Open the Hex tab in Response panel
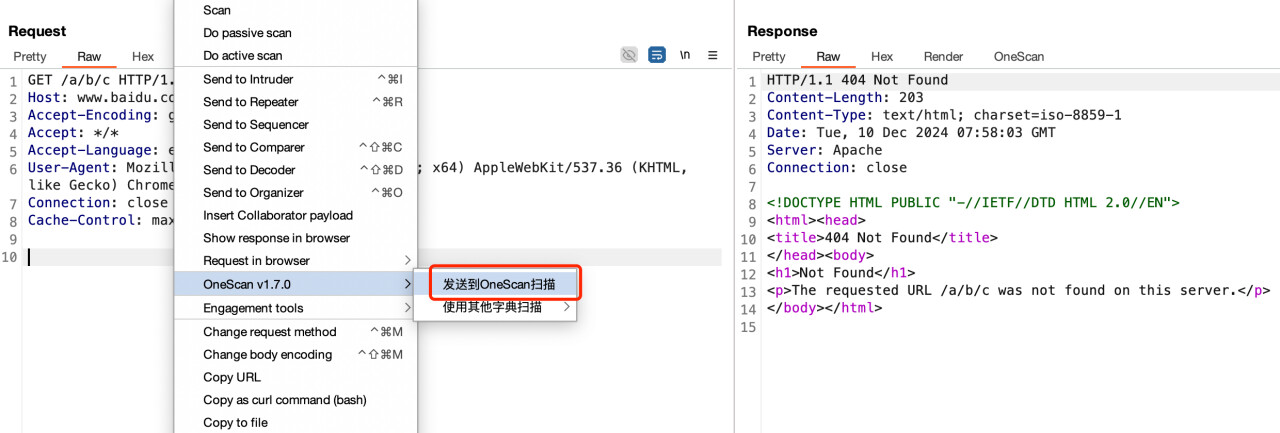 tap(881, 57)
